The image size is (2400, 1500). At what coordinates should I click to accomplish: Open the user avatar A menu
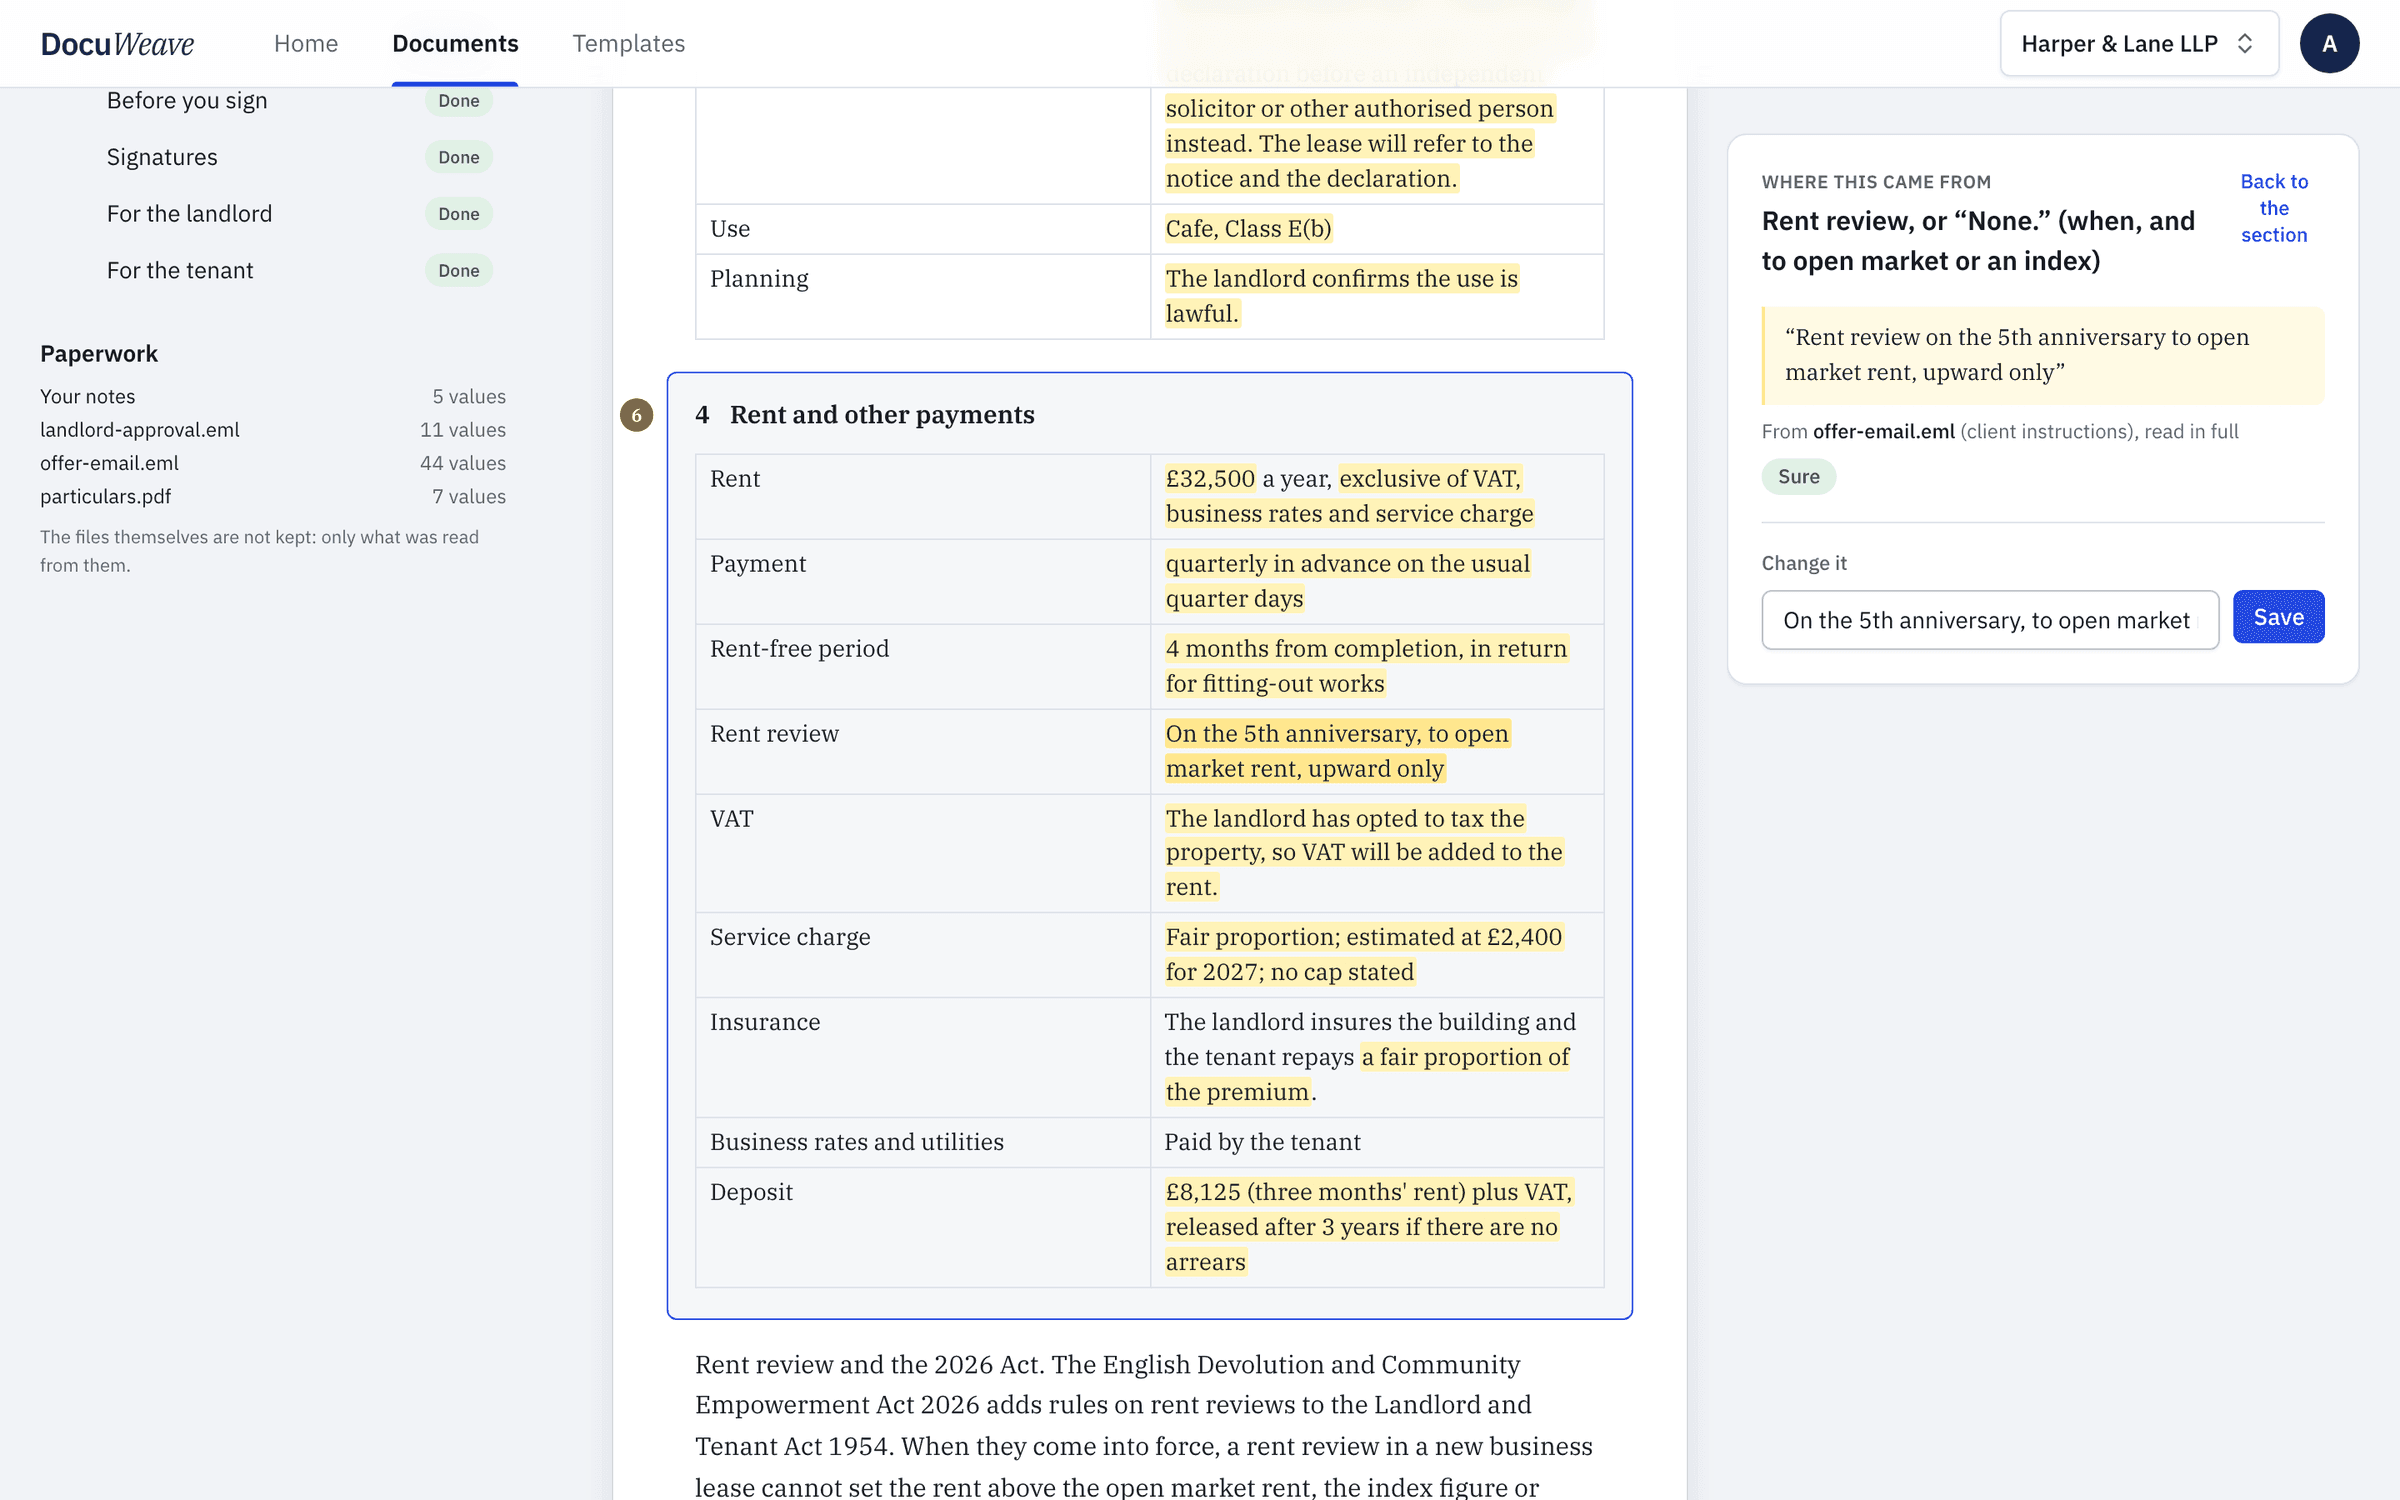click(2329, 43)
